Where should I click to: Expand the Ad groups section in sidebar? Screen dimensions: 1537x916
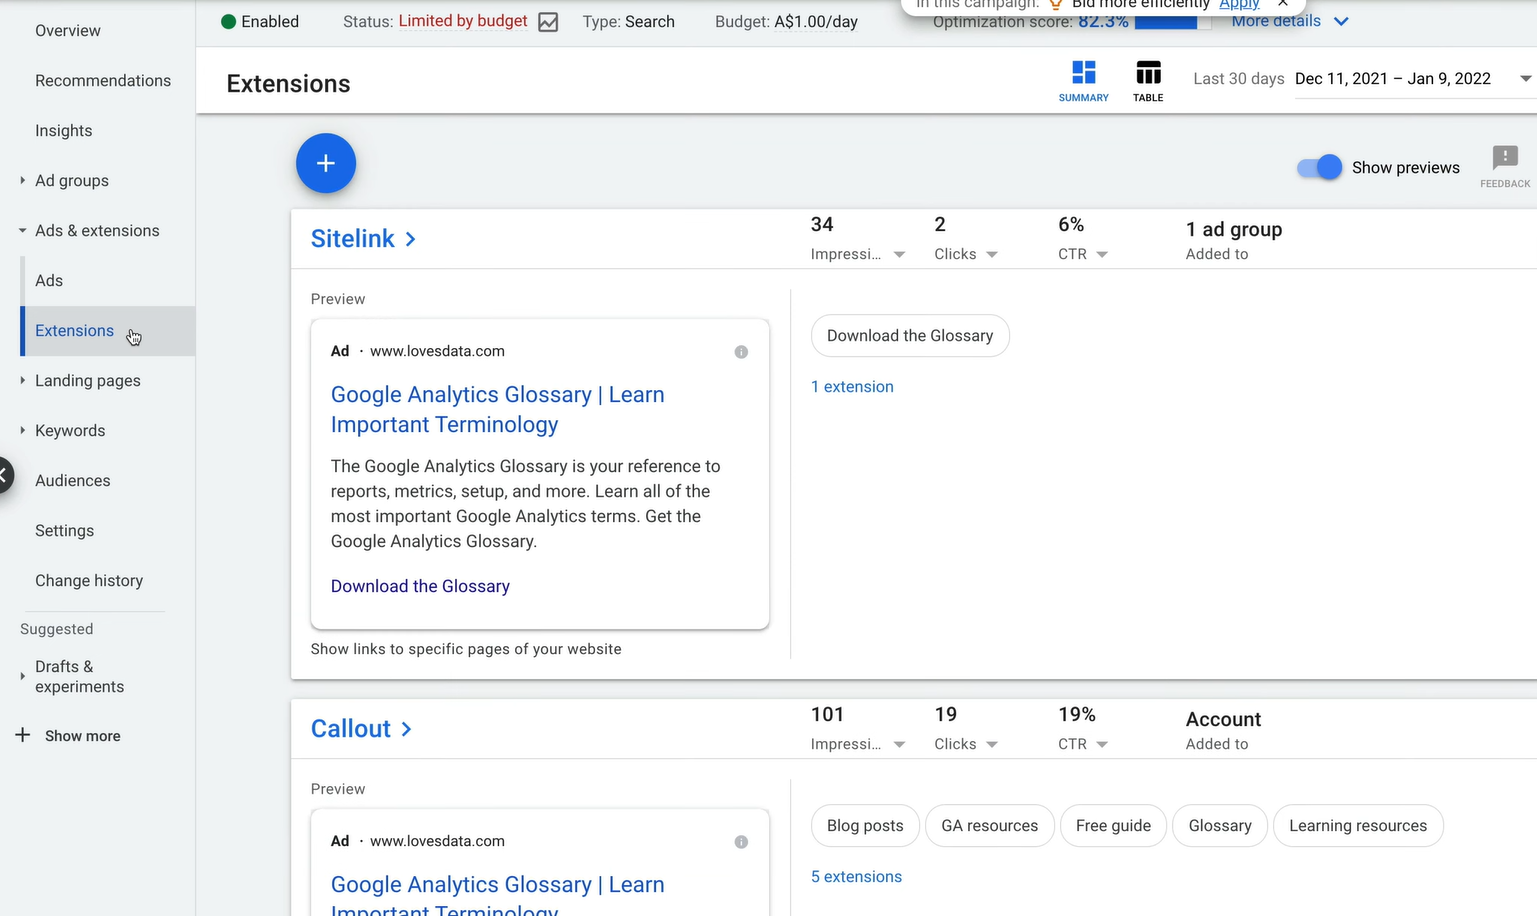[22, 180]
